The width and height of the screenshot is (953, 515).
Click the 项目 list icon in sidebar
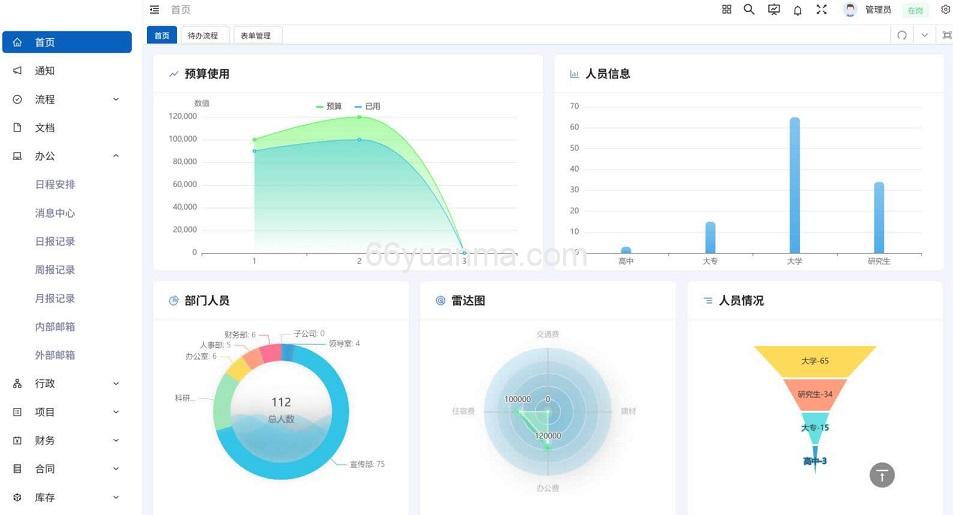coord(18,412)
